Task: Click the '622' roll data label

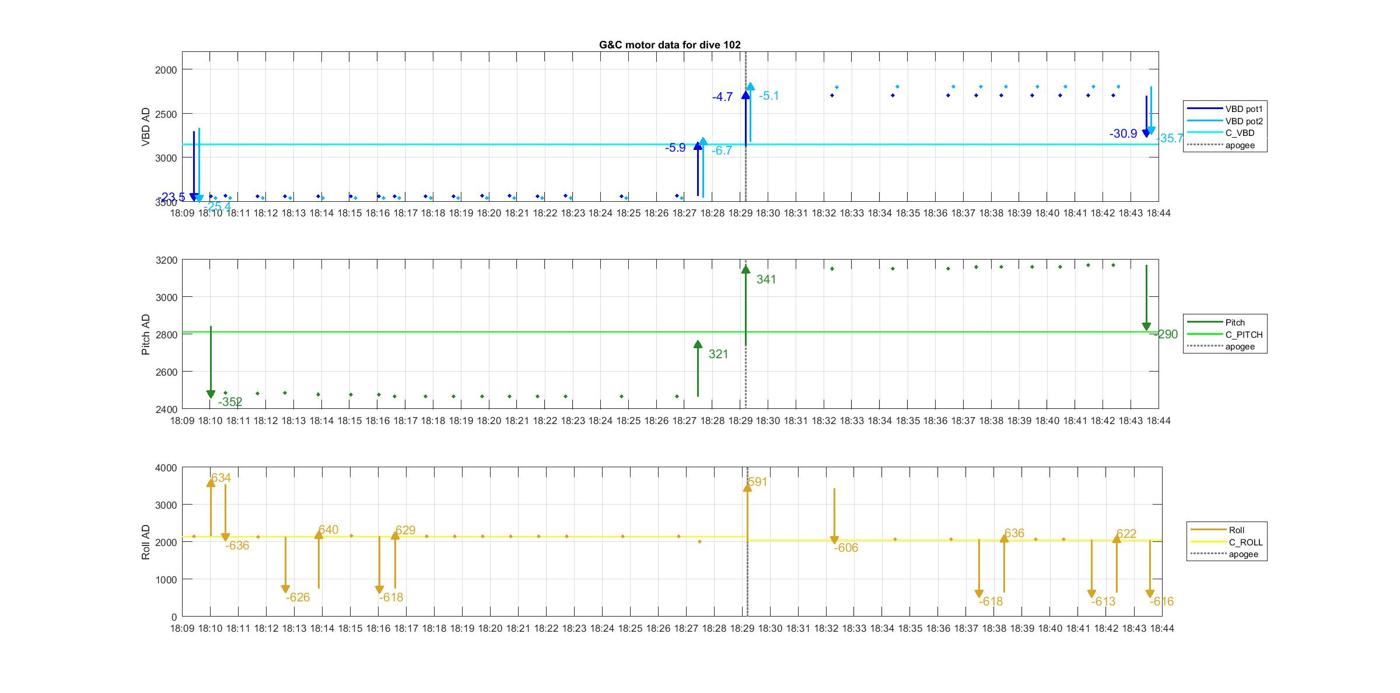Action: tap(1126, 535)
